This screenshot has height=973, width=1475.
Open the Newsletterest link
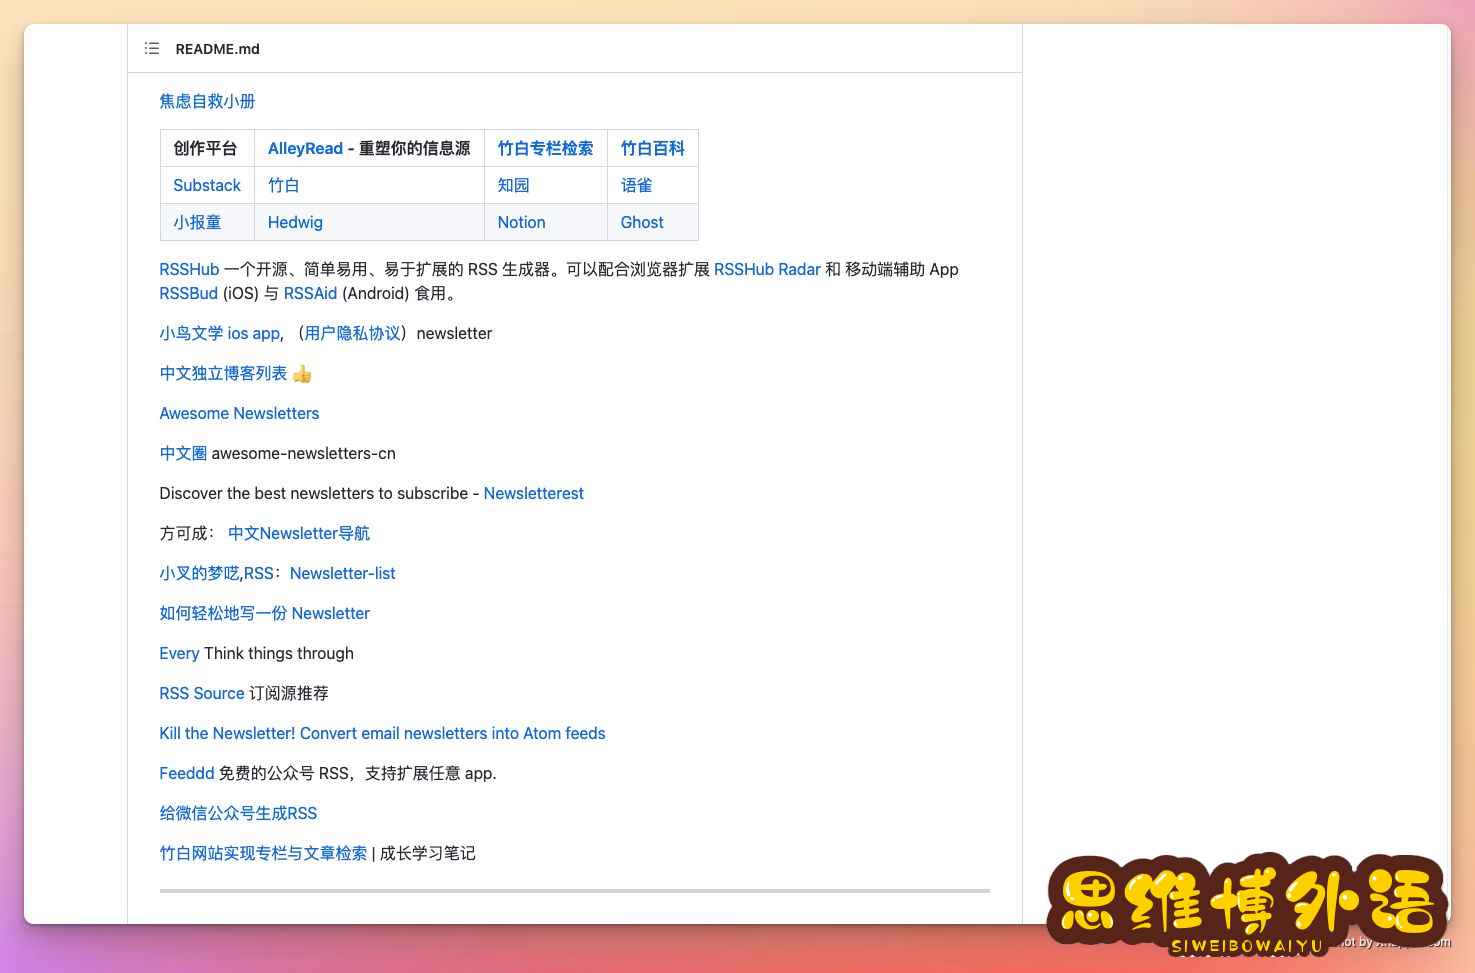pos(533,493)
